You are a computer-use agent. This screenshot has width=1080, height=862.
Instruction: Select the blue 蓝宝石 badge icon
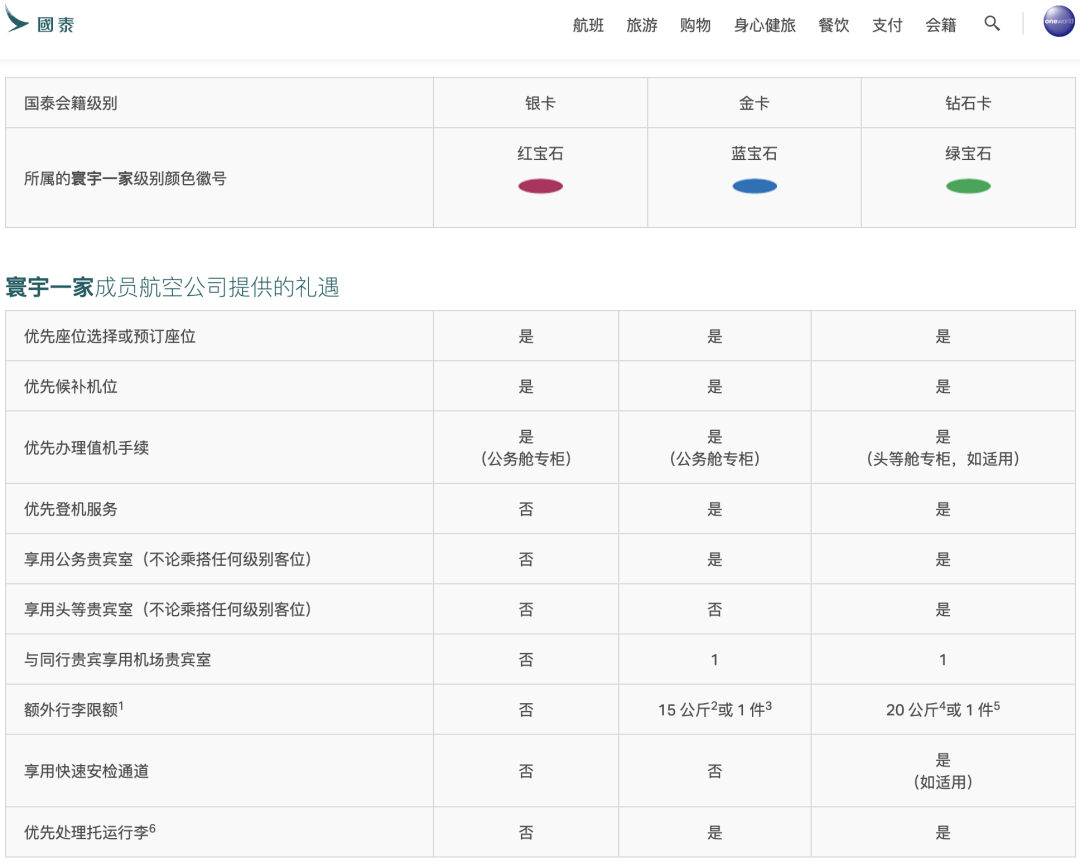[754, 186]
